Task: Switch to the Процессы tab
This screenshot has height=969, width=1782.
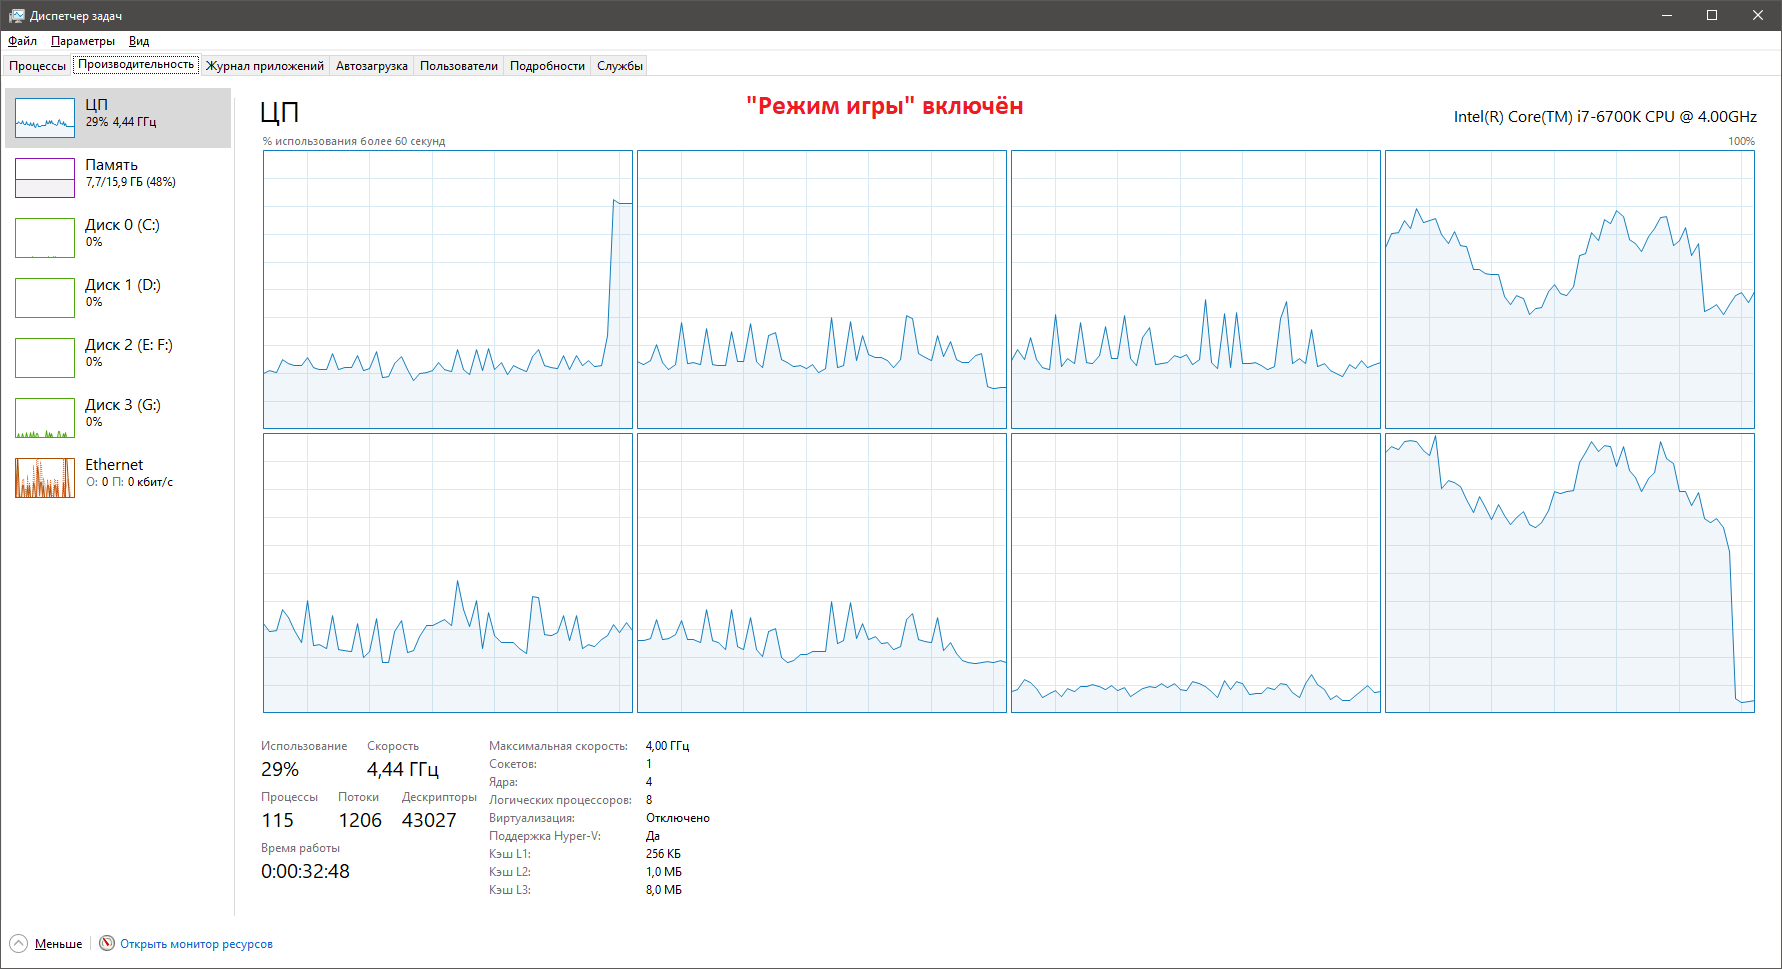Action: (38, 66)
